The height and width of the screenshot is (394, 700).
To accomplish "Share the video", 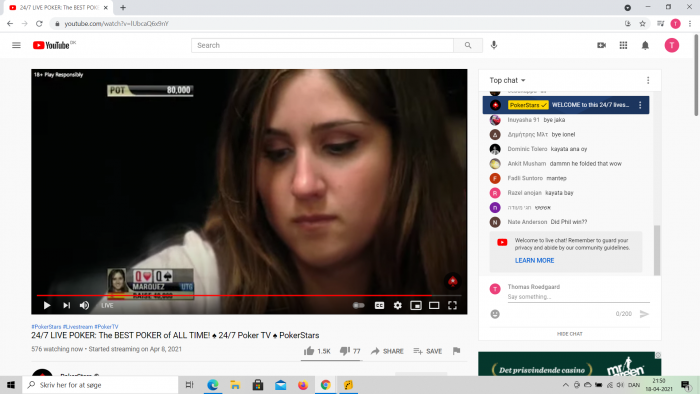I will pos(387,351).
